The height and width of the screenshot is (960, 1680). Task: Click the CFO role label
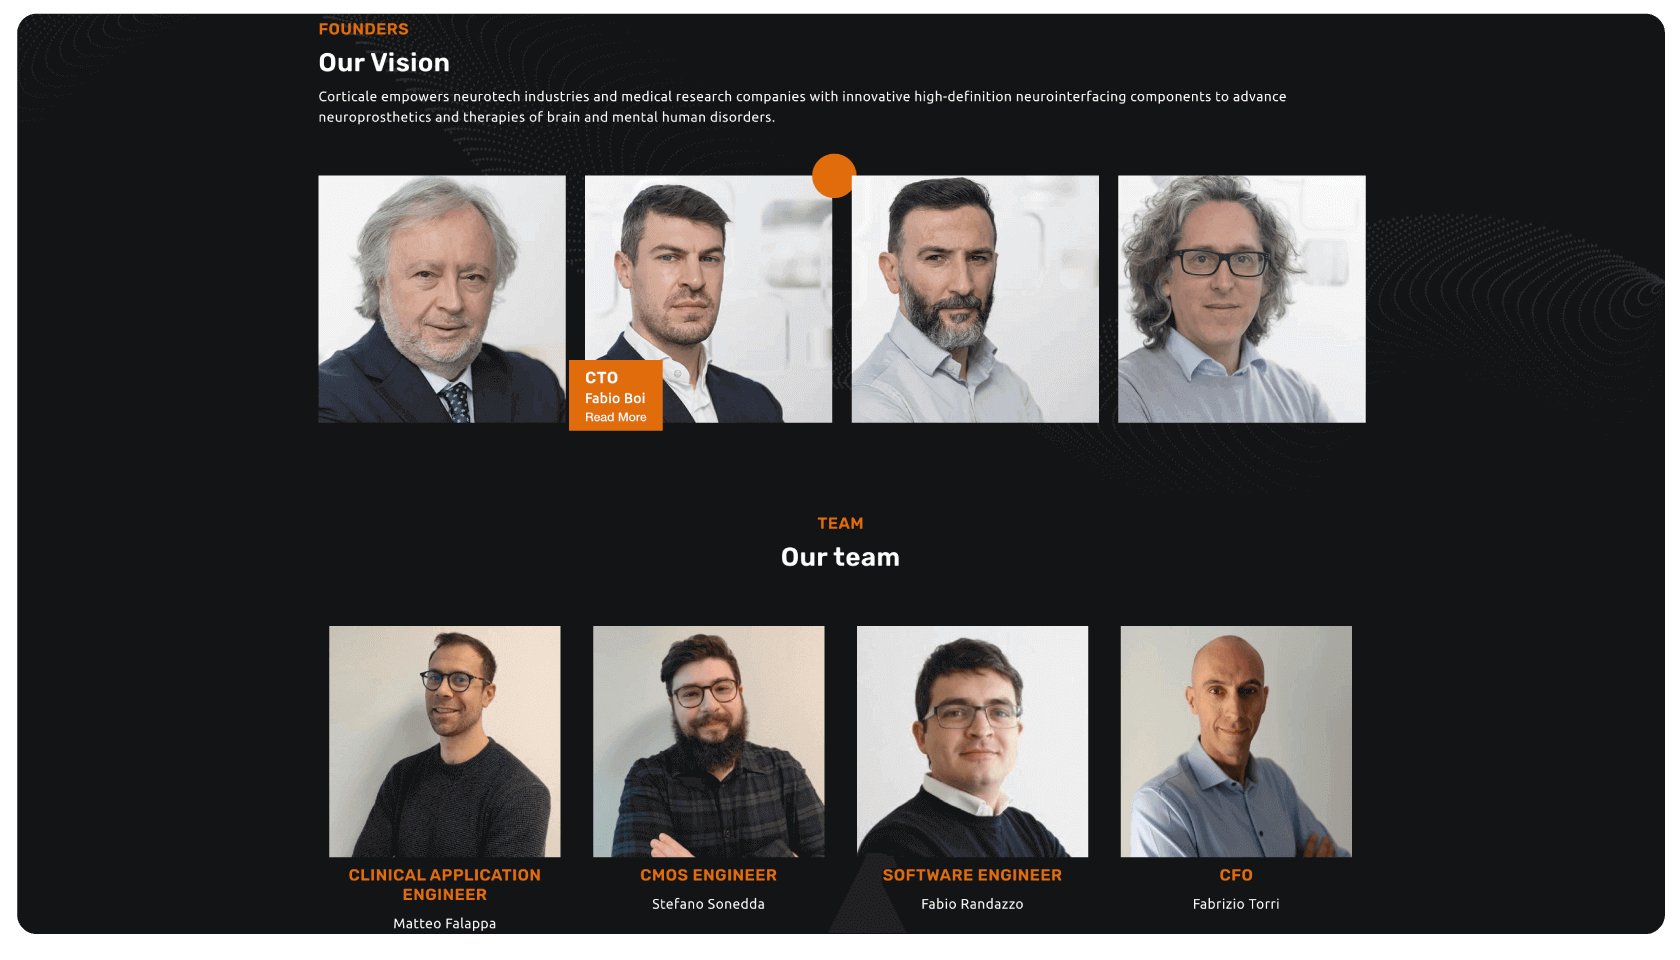[1236, 875]
